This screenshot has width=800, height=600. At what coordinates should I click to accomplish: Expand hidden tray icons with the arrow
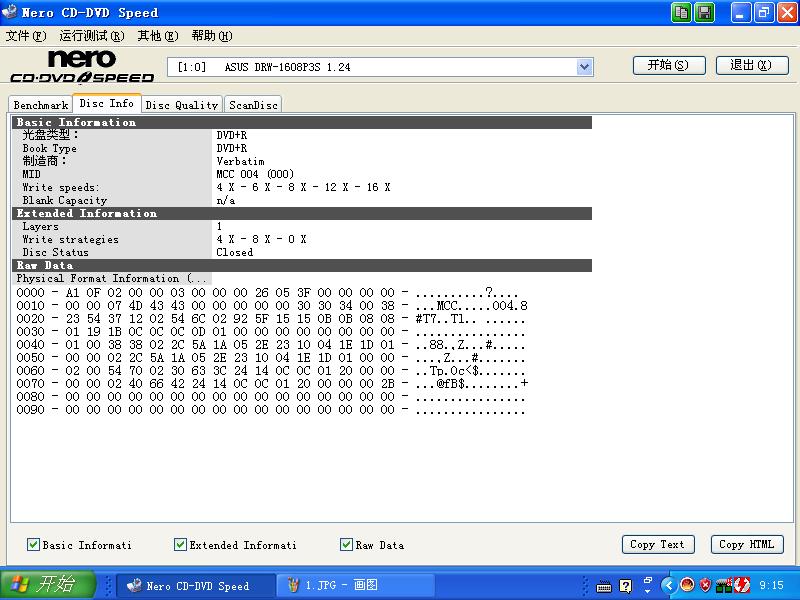[x=669, y=585]
